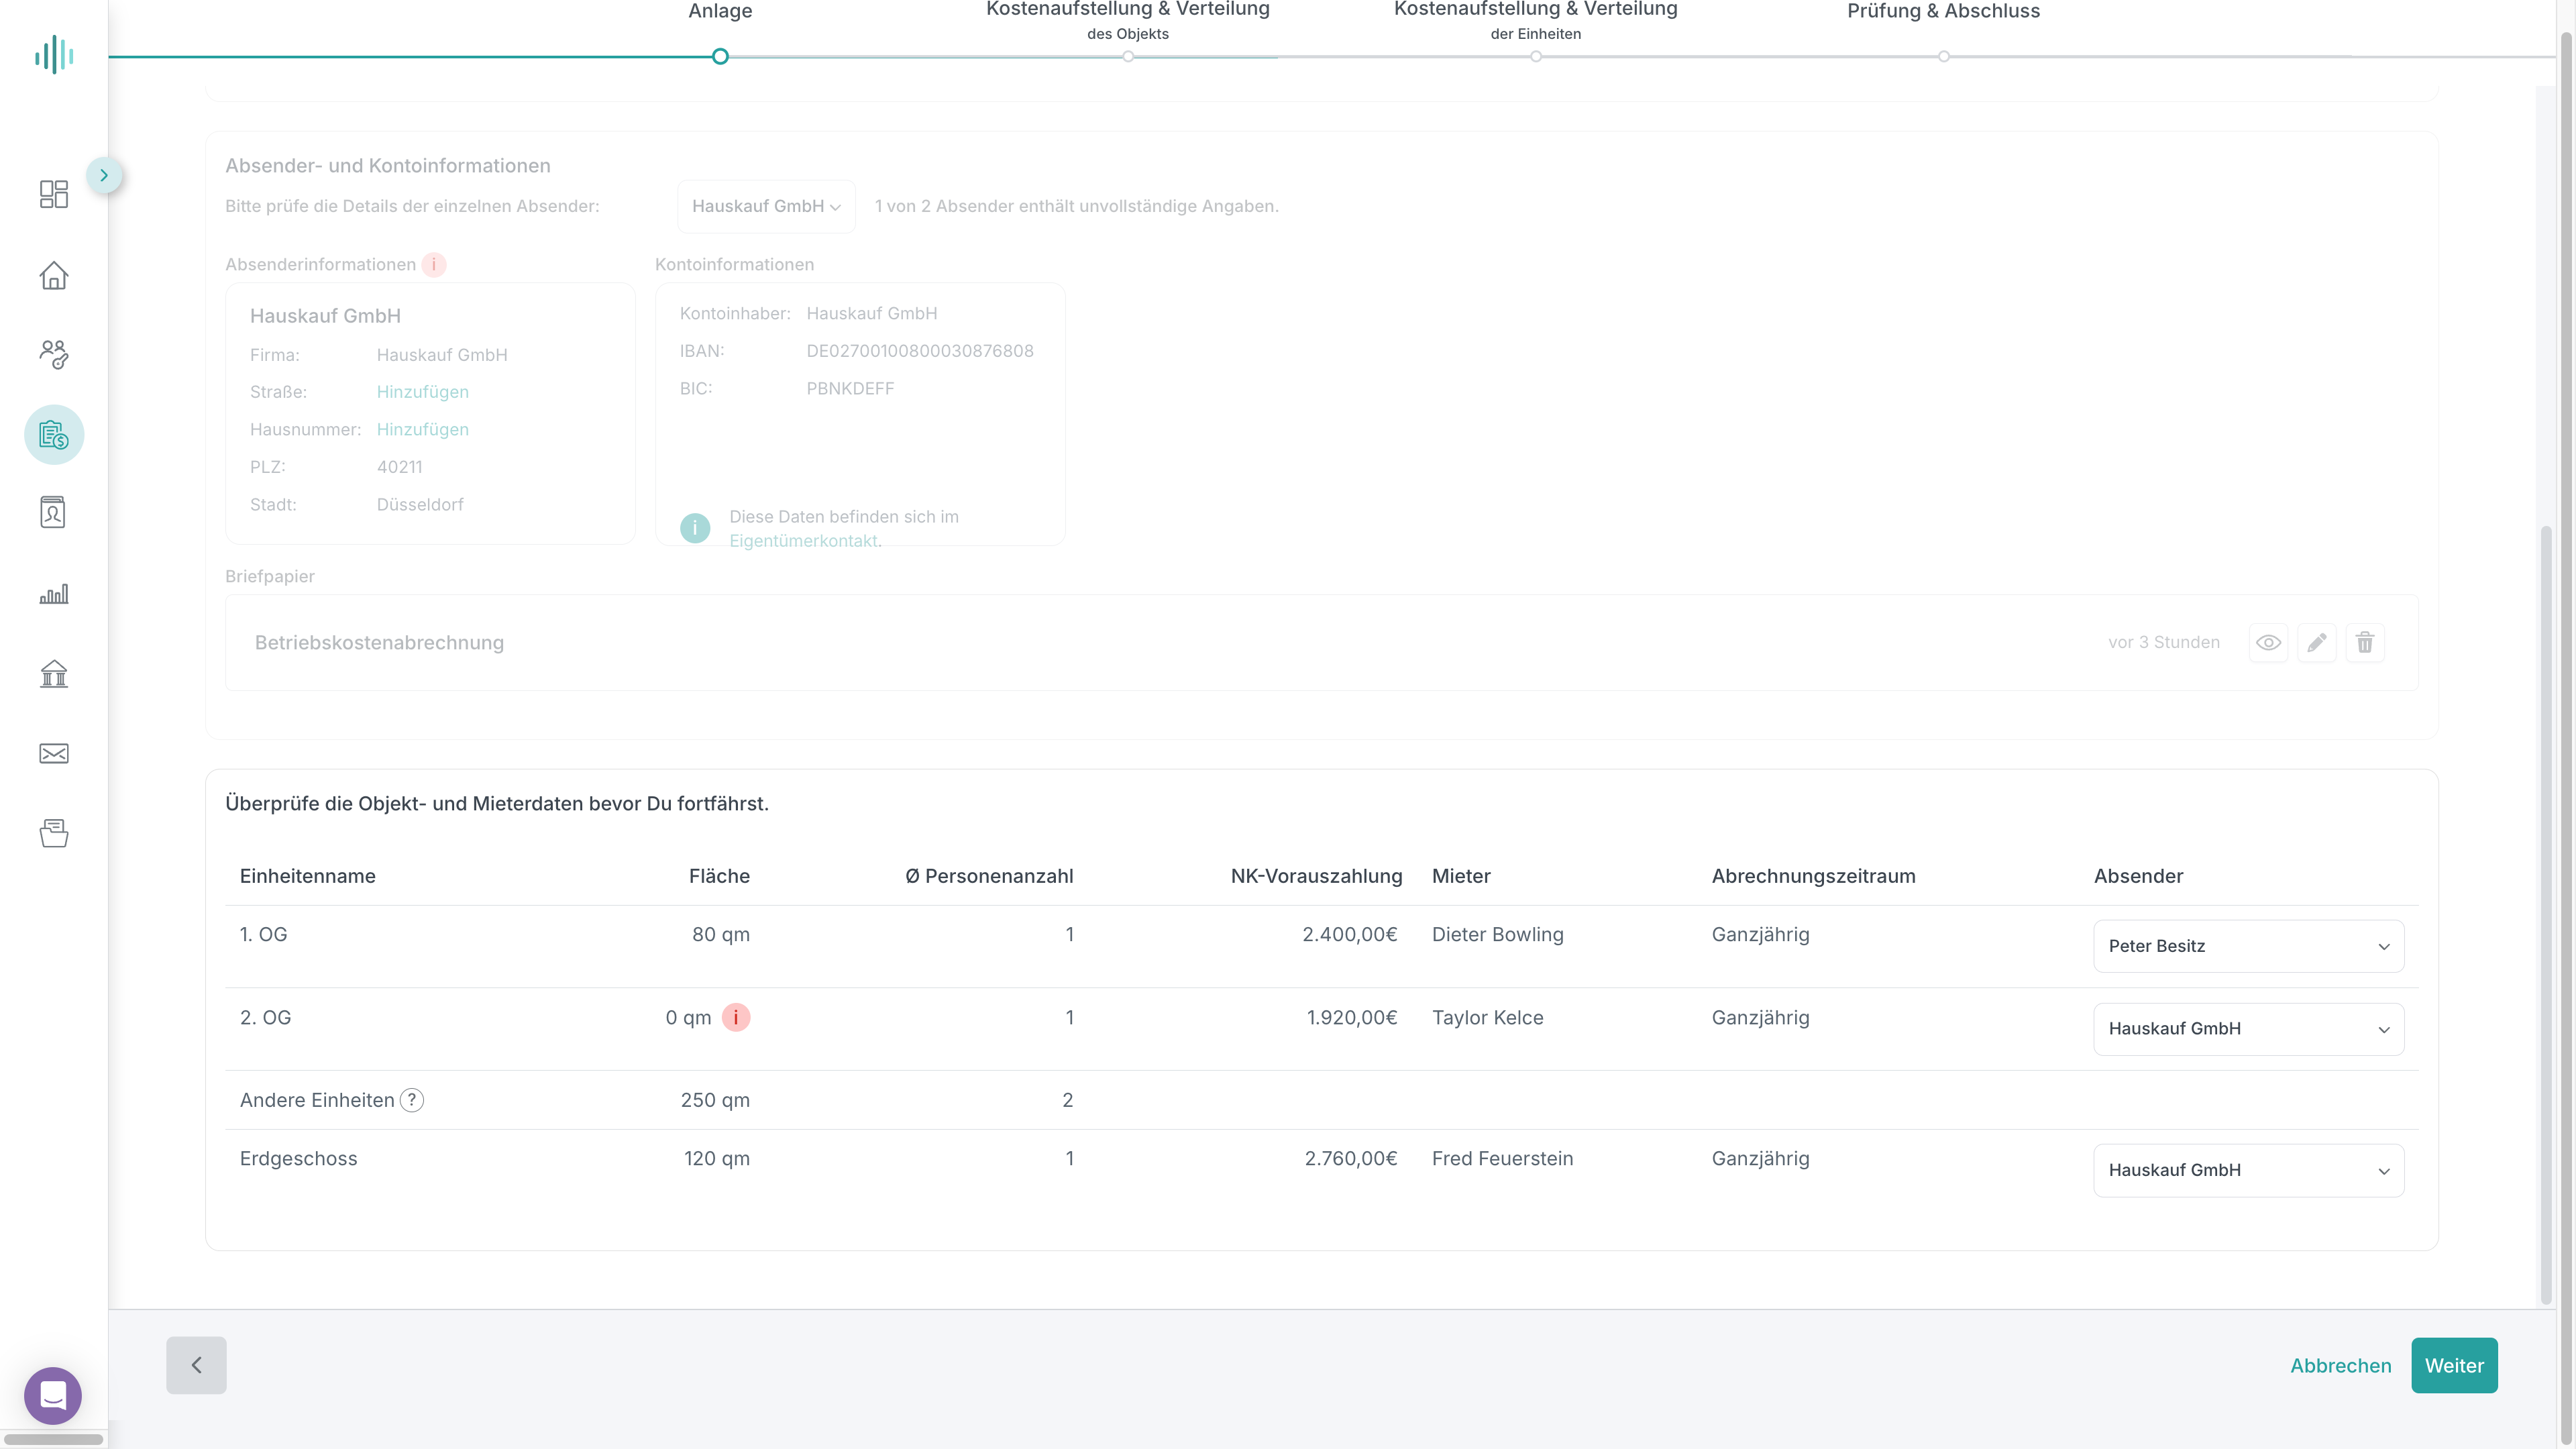
Task: Click the des Objekts progress step marker
Action: [1128, 56]
